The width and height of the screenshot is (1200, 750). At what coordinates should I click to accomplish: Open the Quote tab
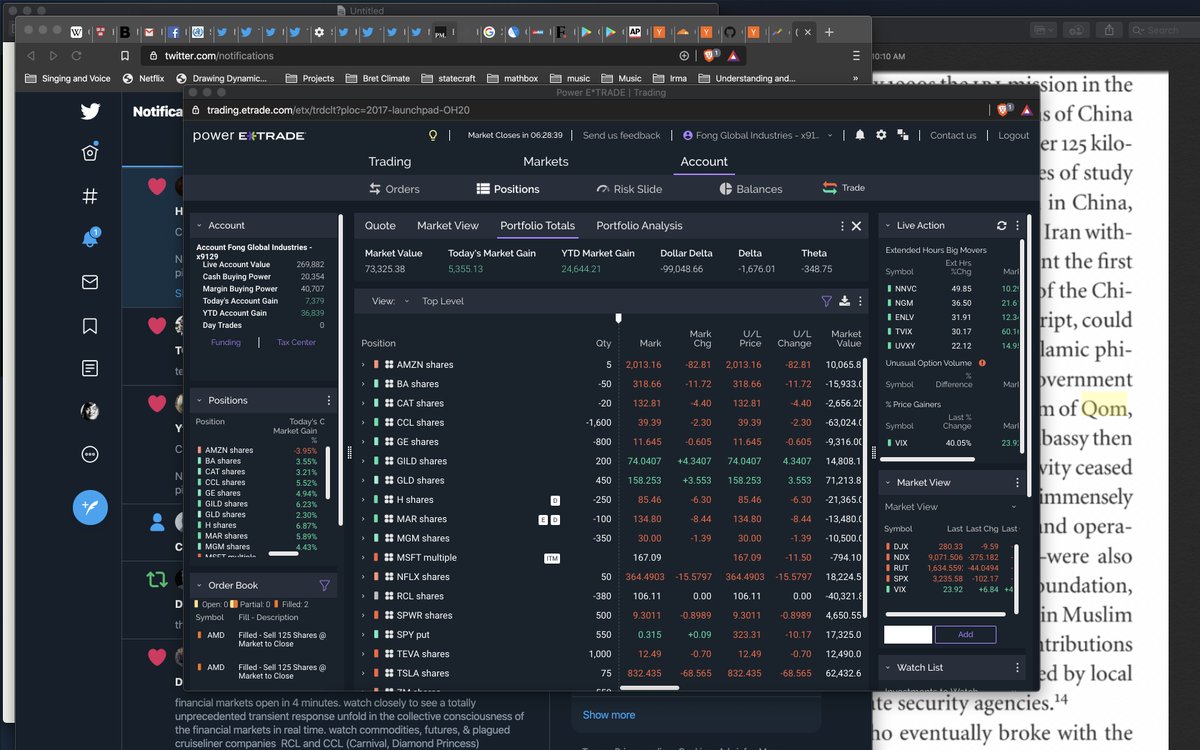(380, 226)
